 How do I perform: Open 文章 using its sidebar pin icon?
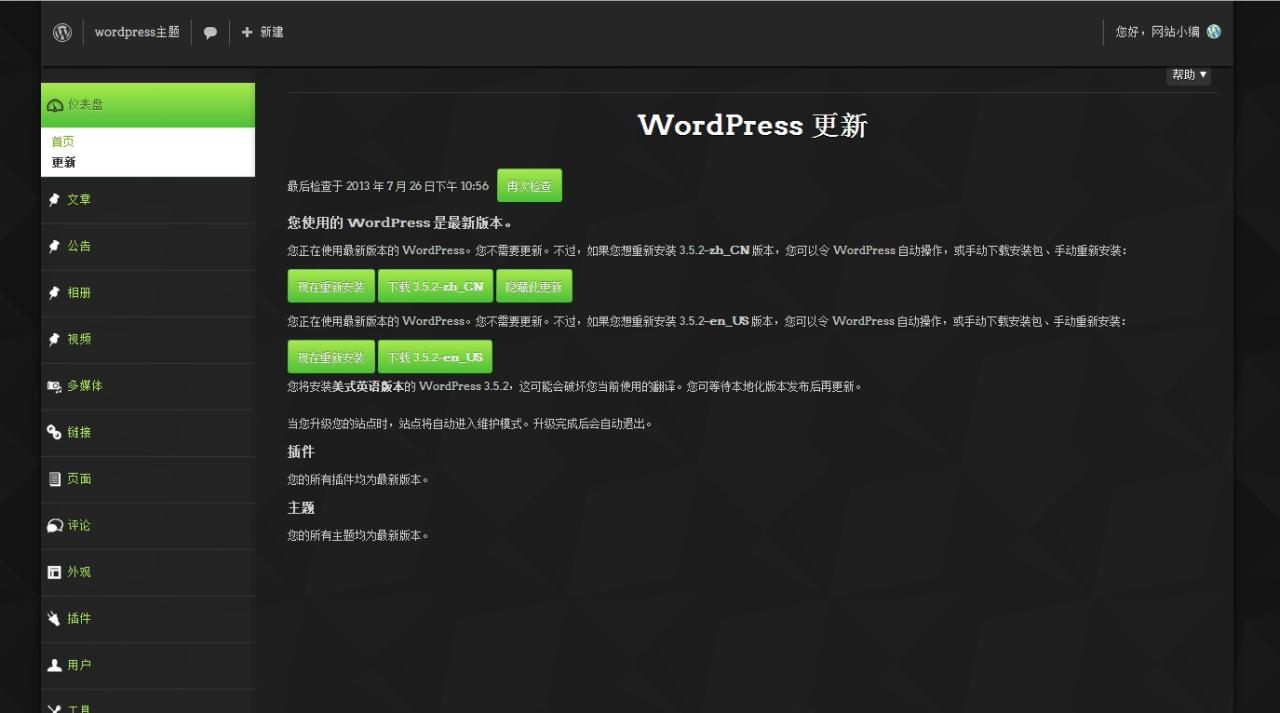(x=55, y=199)
